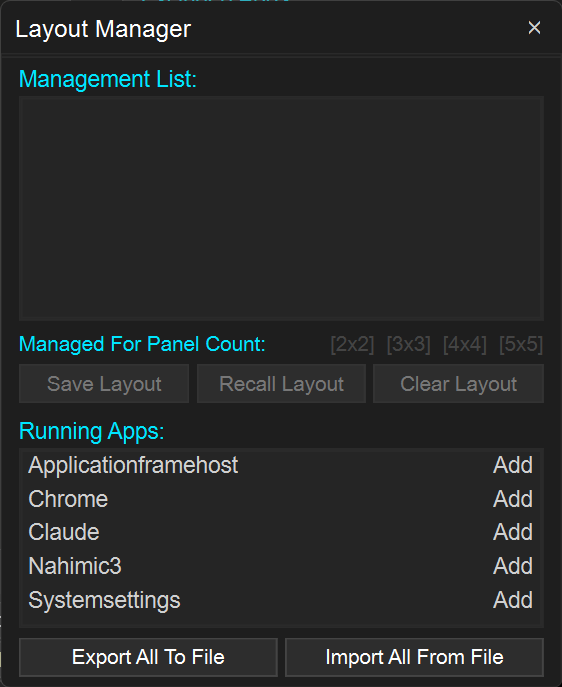The image size is (562, 687).
Task: Select Applicationframehost in Running Apps
Action: (x=133, y=465)
